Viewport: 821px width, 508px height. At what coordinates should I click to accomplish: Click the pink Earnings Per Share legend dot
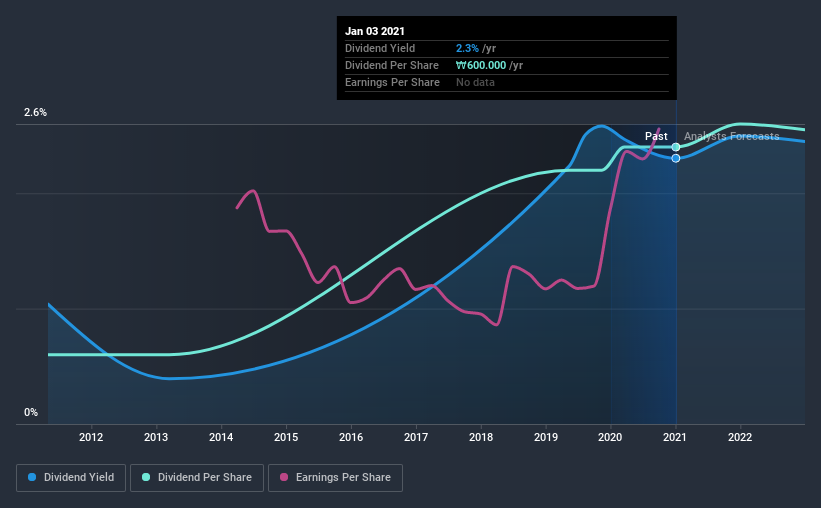coord(284,477)
